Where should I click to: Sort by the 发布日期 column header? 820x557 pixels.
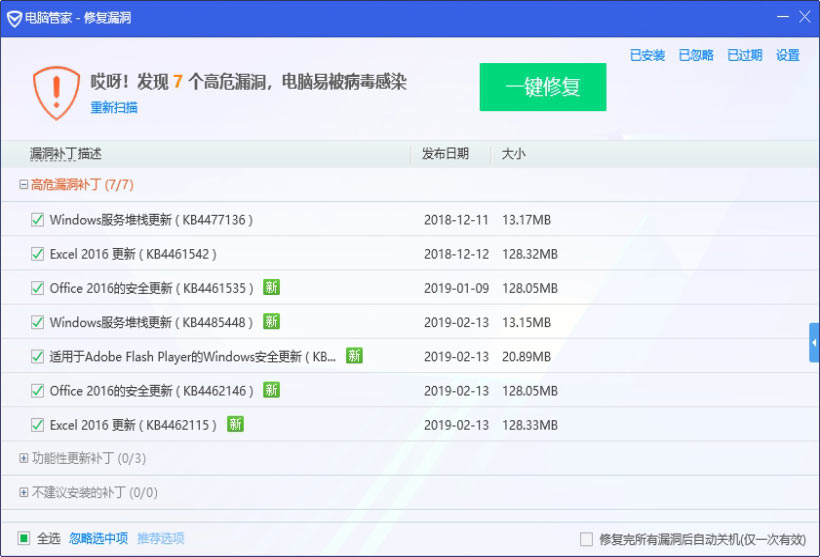coord(445,154)
